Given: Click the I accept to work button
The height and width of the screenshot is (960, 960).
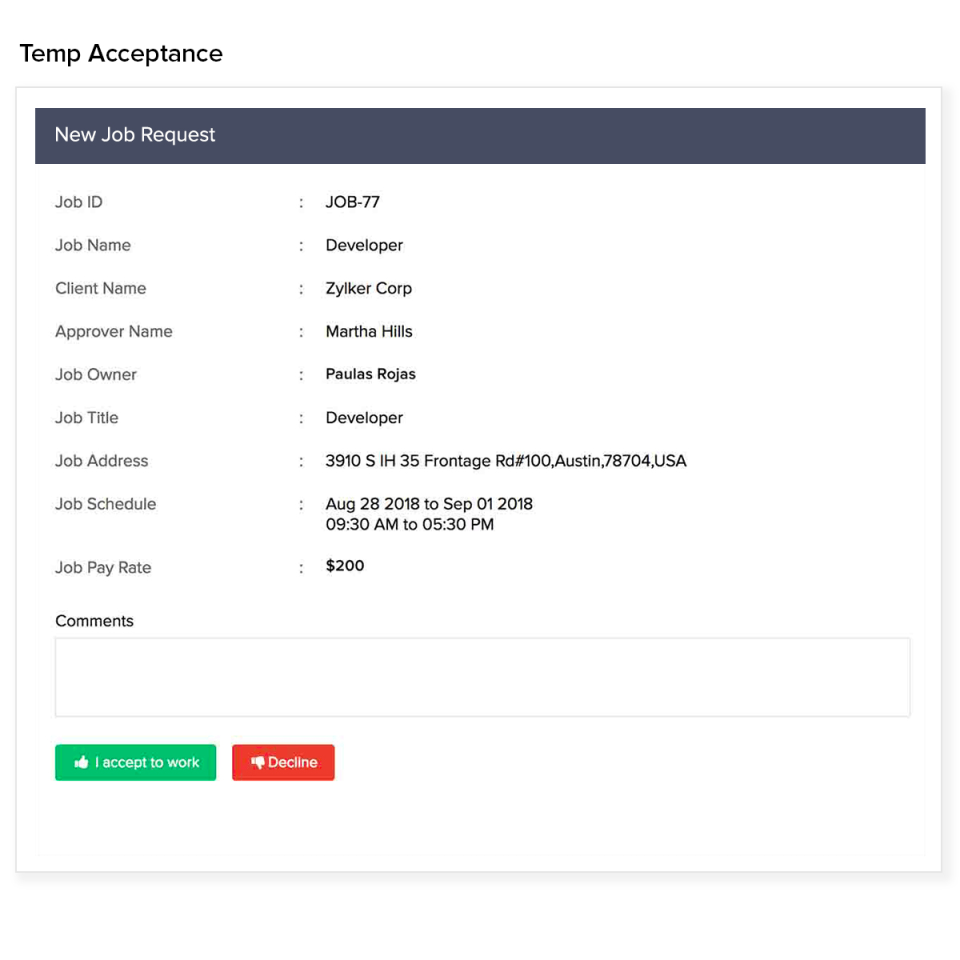Looking at the screenshot, I should (135, 762).
